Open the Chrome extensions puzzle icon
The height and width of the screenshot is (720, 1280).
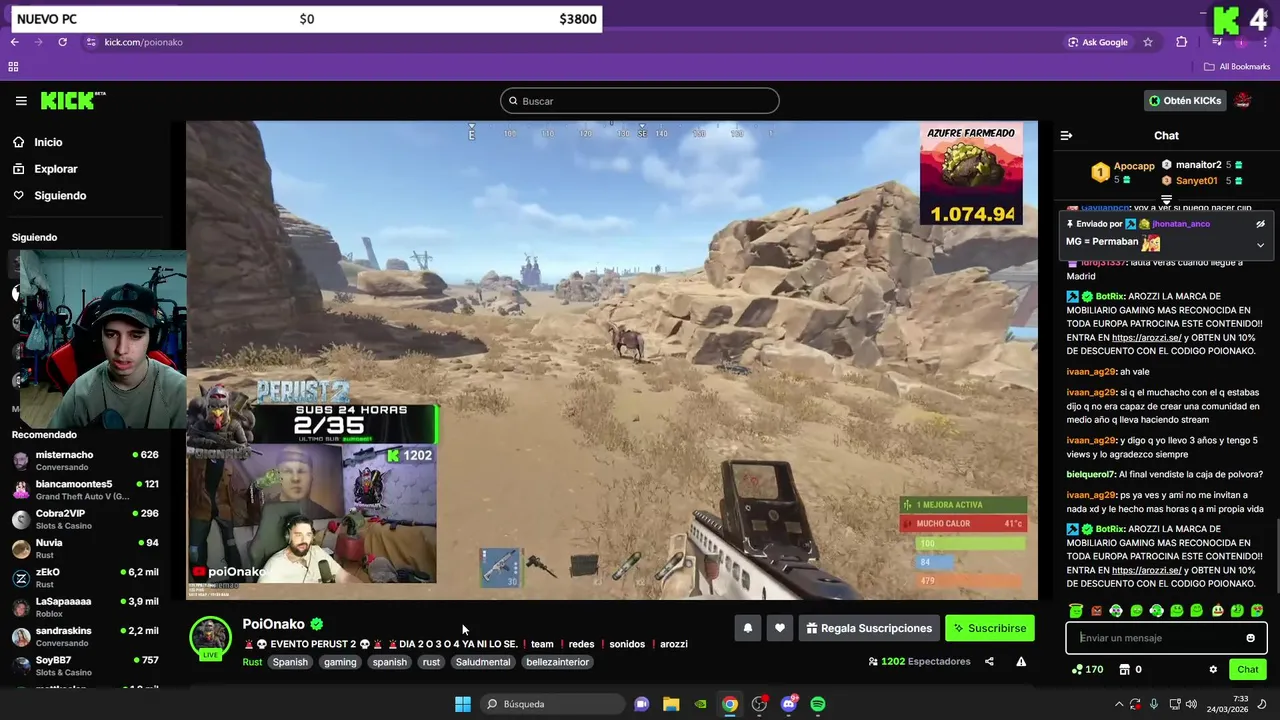(1181, 42)
